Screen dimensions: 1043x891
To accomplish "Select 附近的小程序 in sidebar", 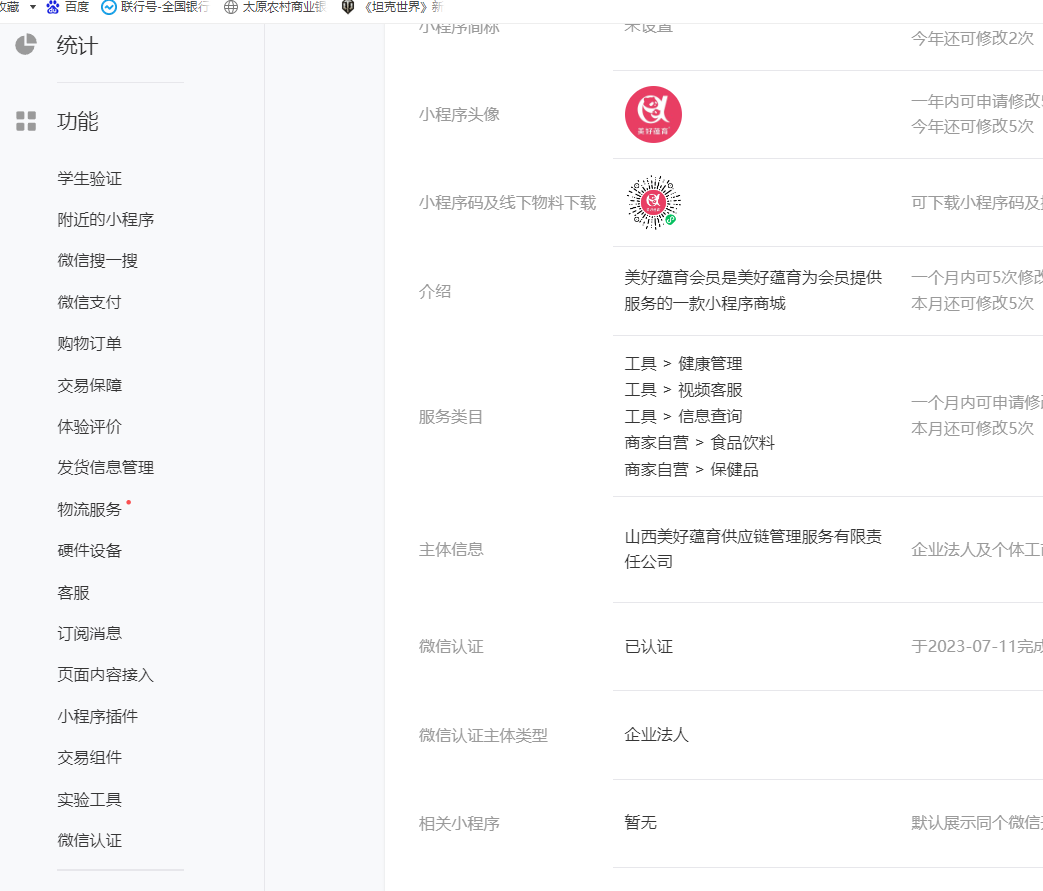I will click(x=106, y=220).
